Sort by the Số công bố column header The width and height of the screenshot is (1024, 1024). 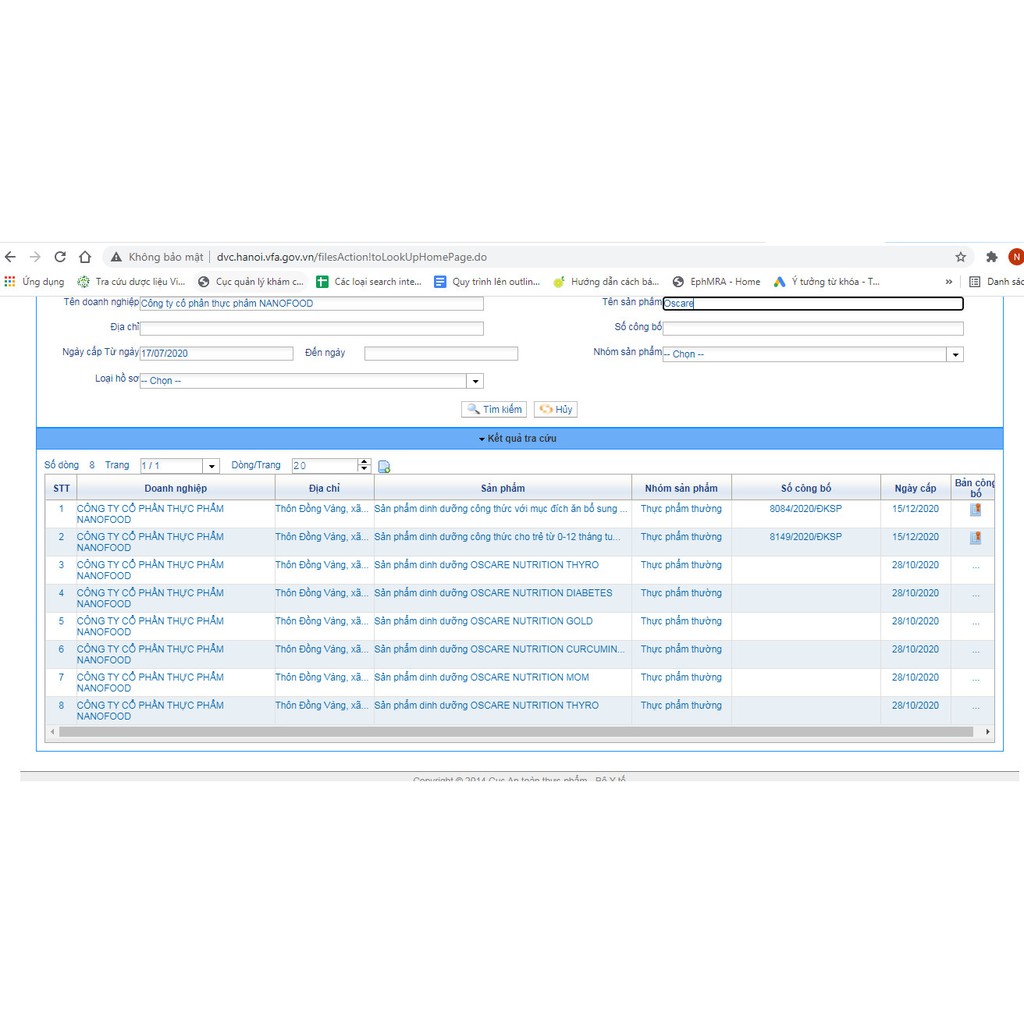pyautogui.click(x=806, y=488)
